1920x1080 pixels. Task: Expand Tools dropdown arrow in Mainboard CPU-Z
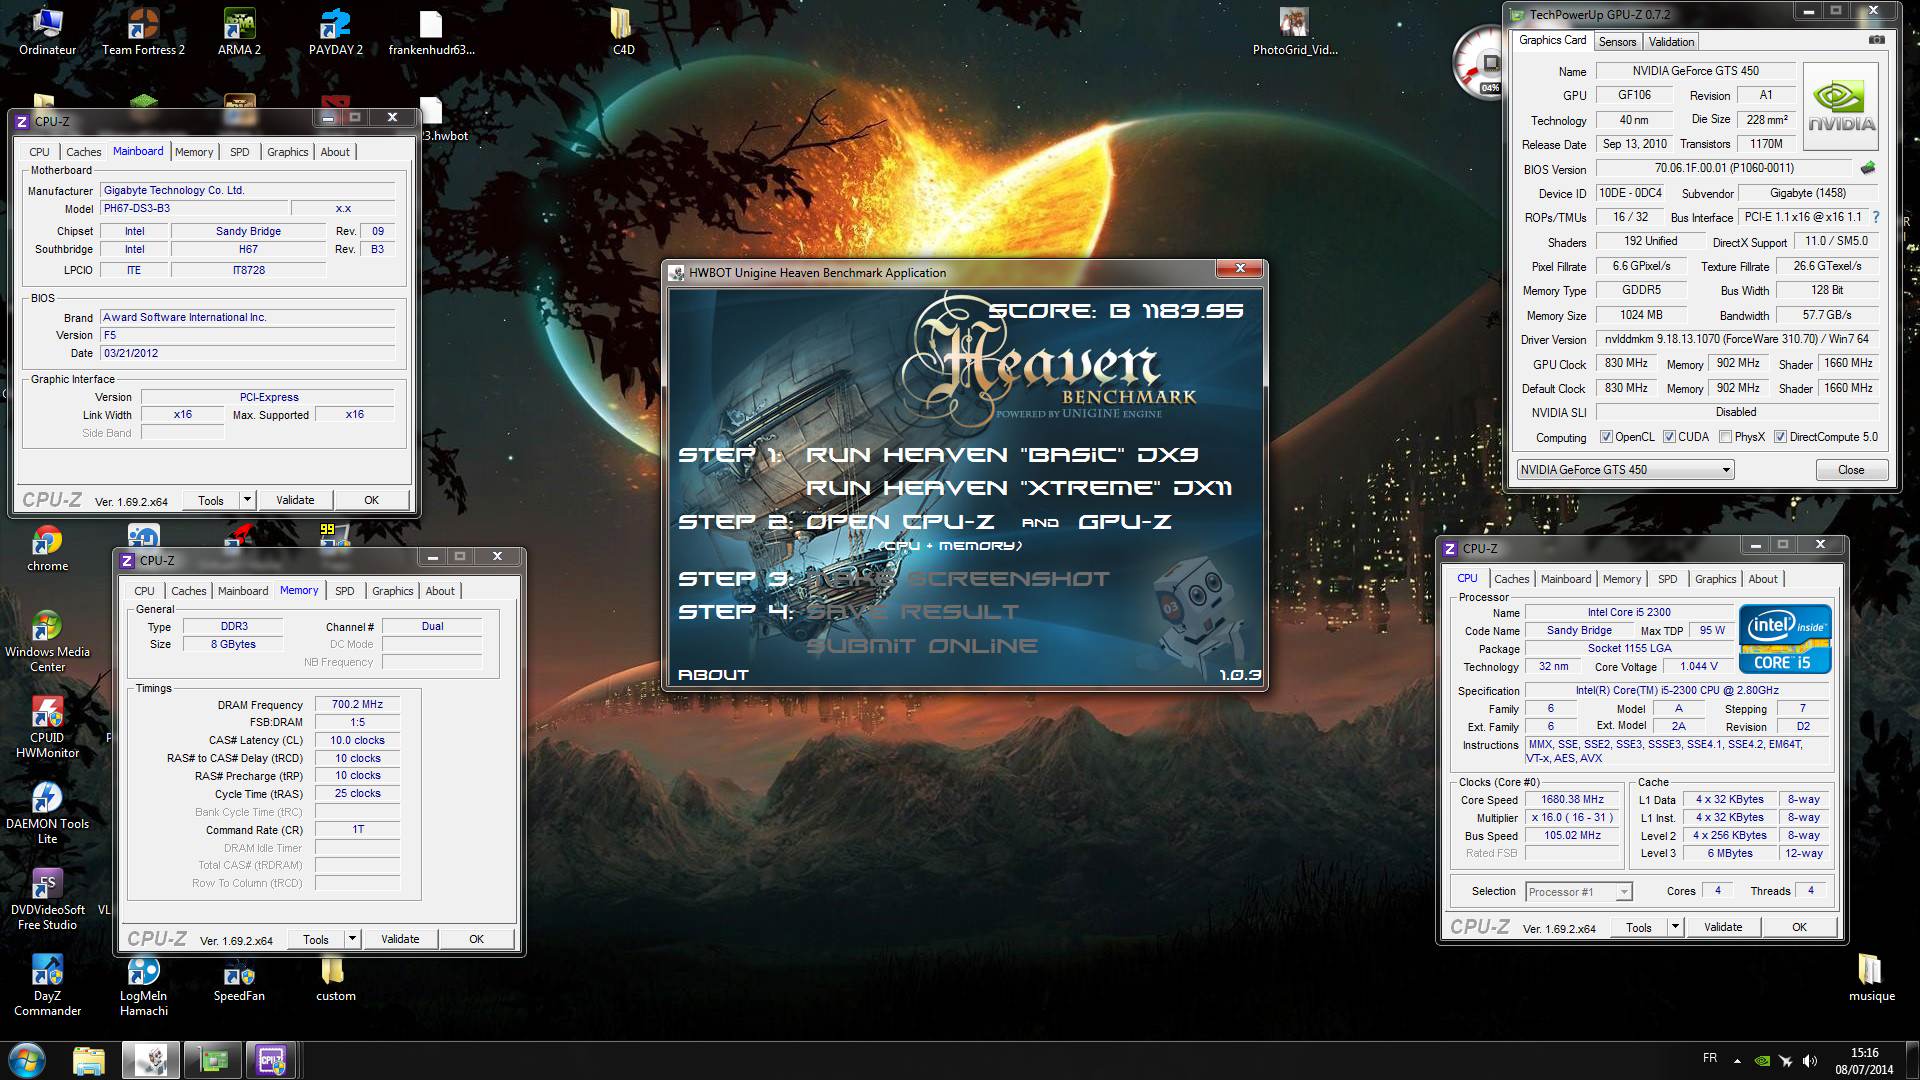point(247,499)
